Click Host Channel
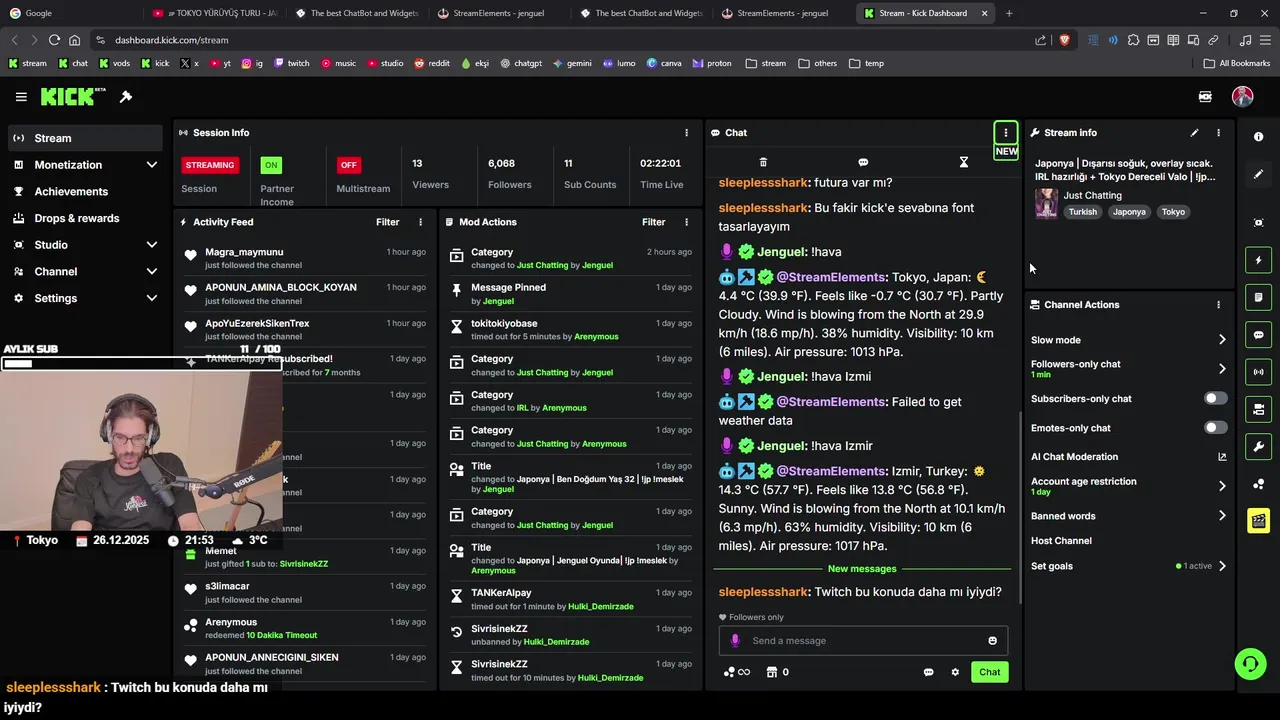 pyautogui.click(x=1061, y=541)
